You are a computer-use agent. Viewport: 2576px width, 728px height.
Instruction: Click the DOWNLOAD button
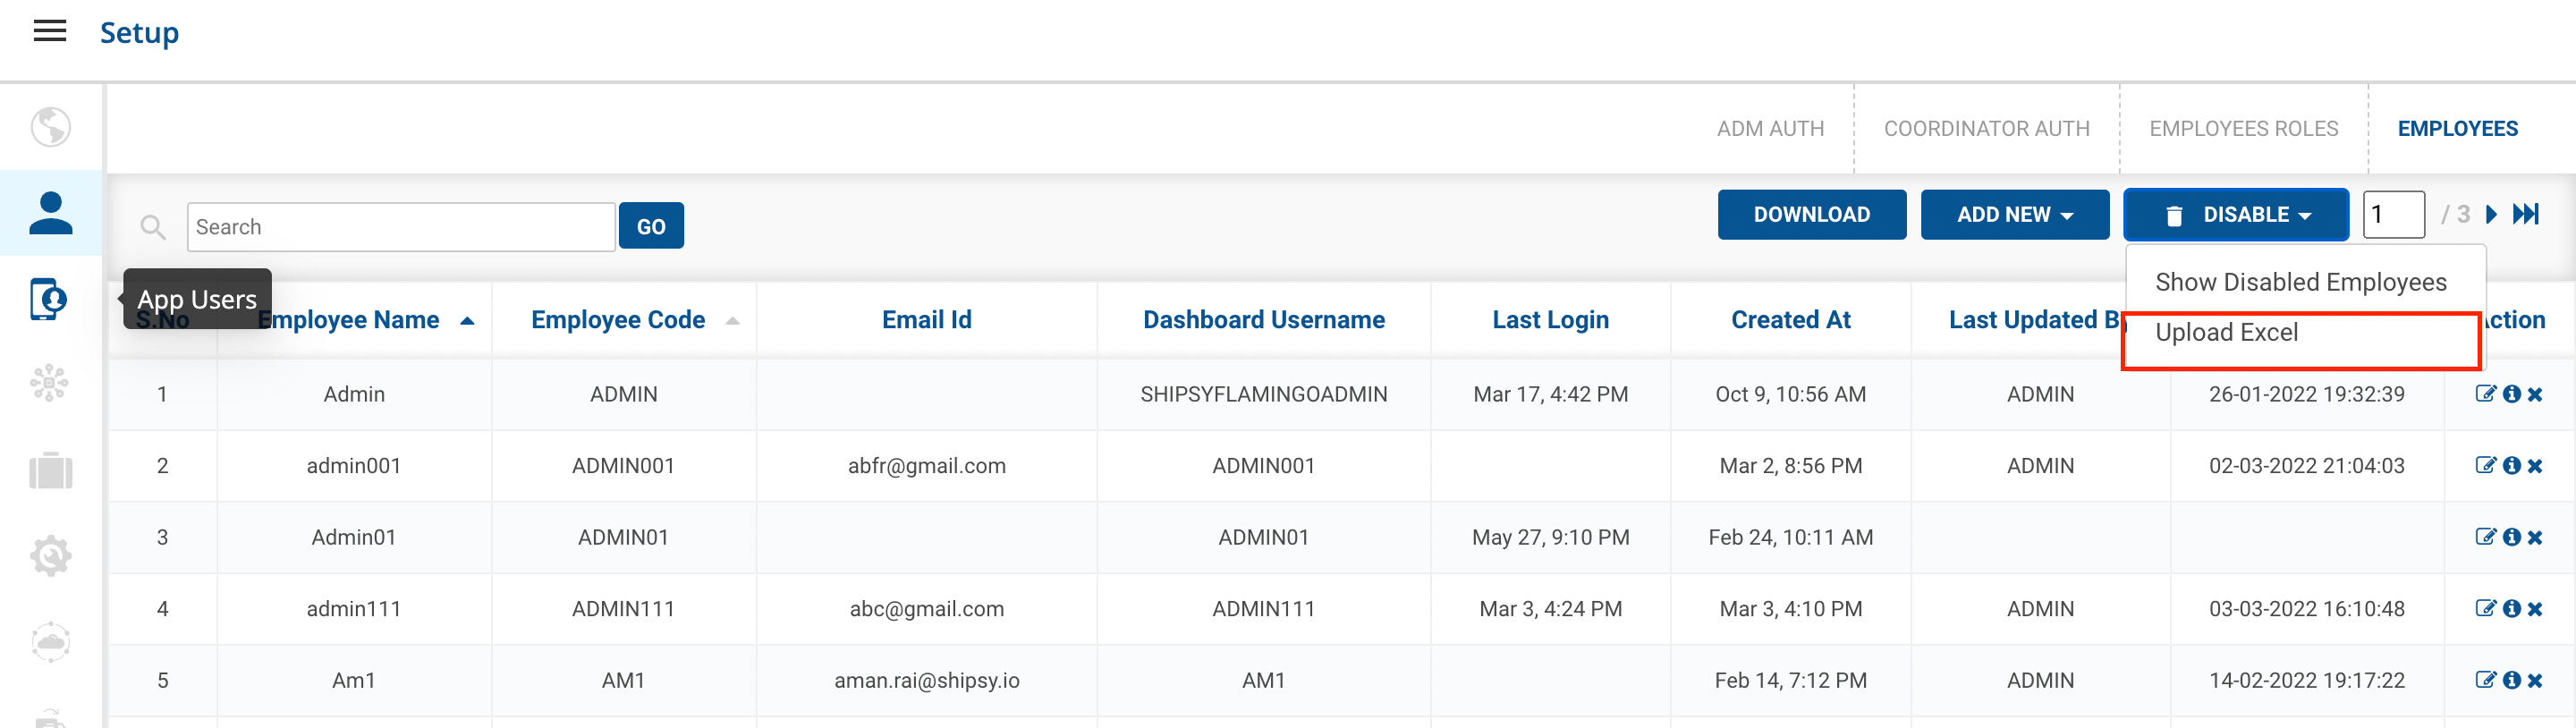tap(1811, 215)
